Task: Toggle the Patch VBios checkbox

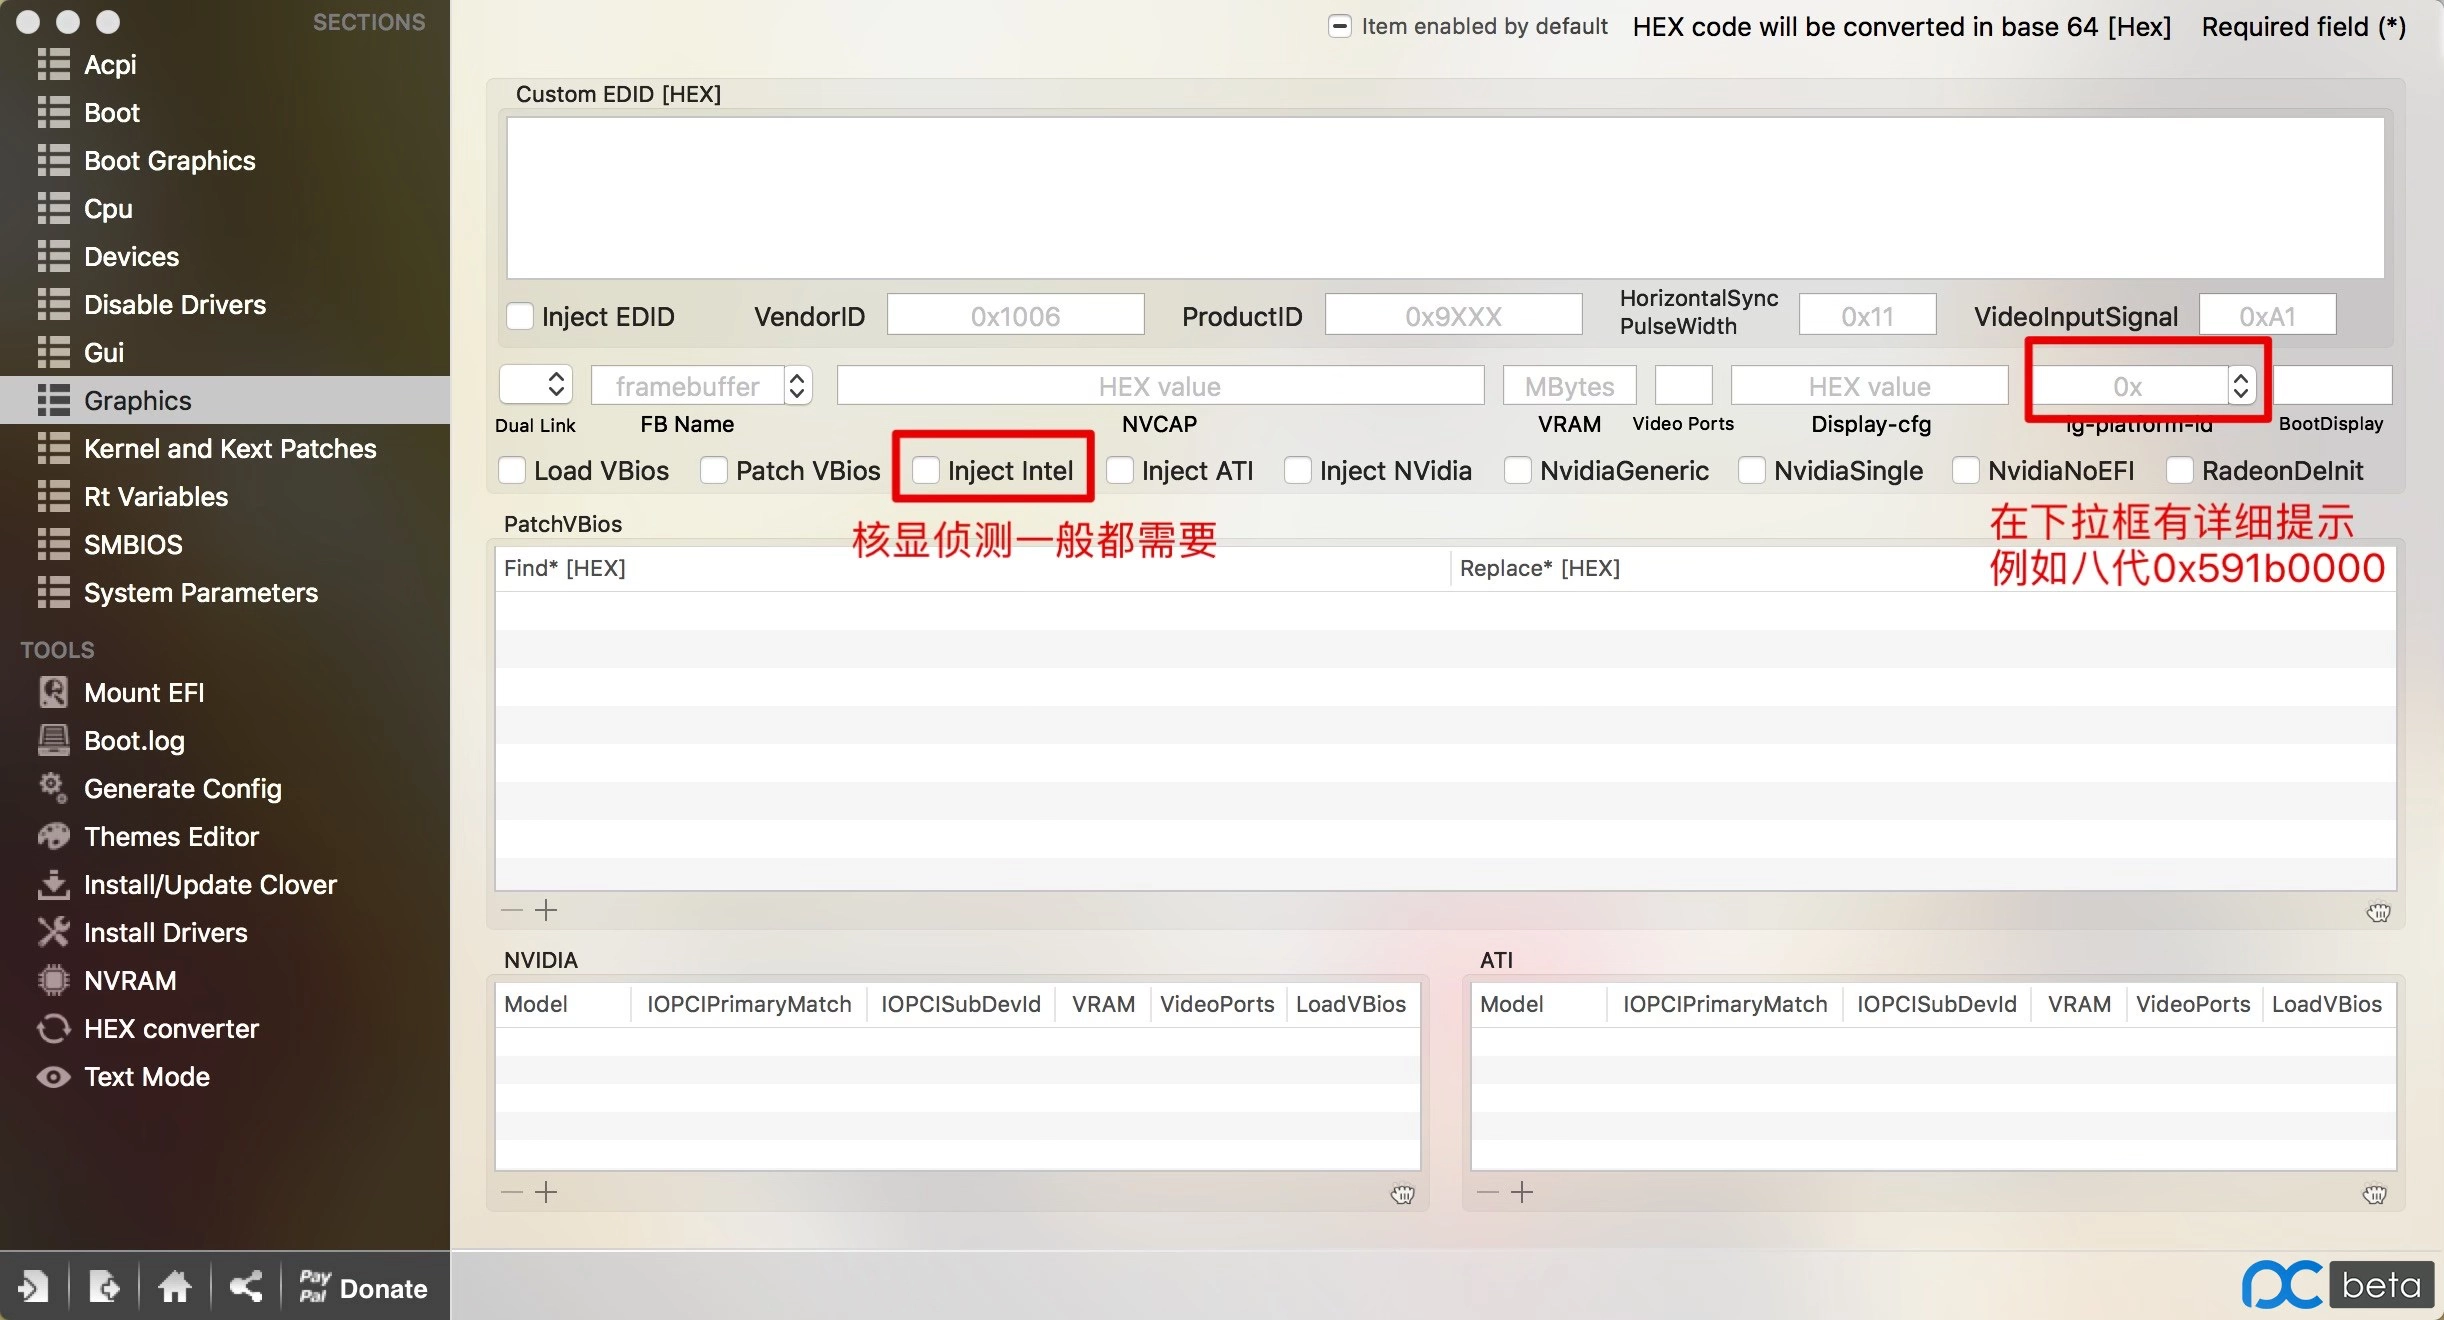Action: click(714, 470)
